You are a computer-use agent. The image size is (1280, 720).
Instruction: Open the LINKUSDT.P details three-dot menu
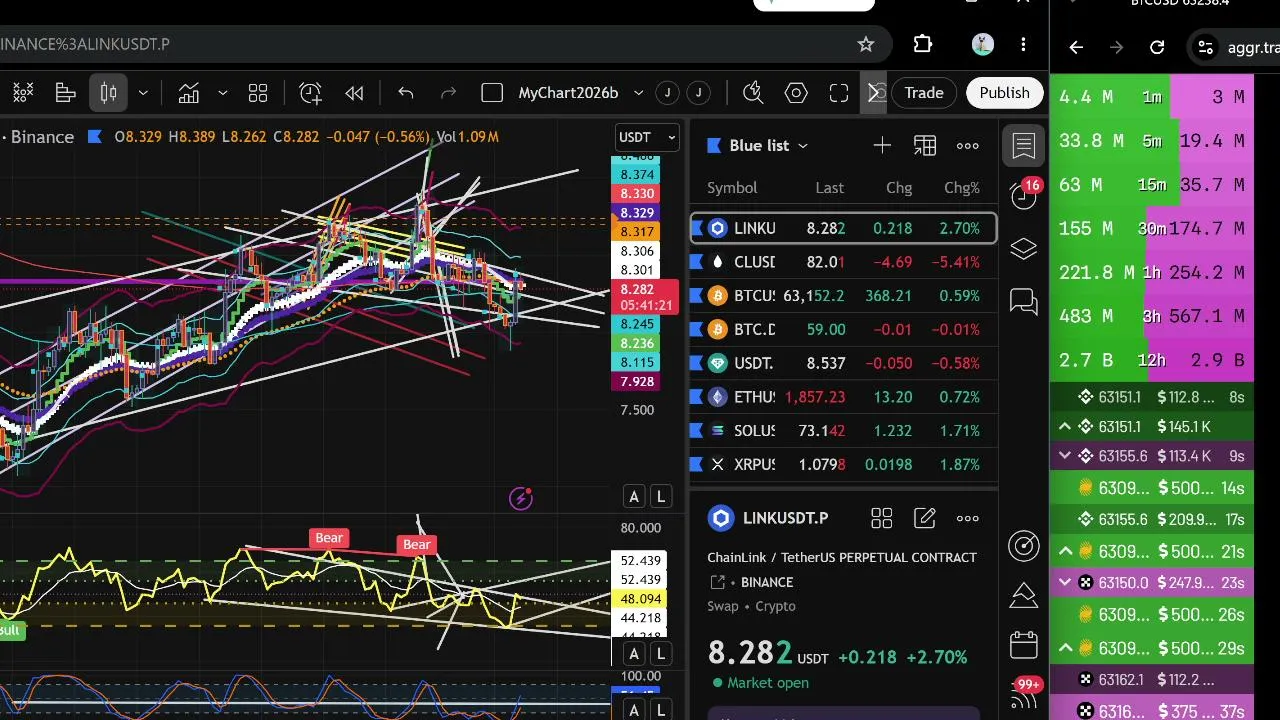[x=968, y=518]
